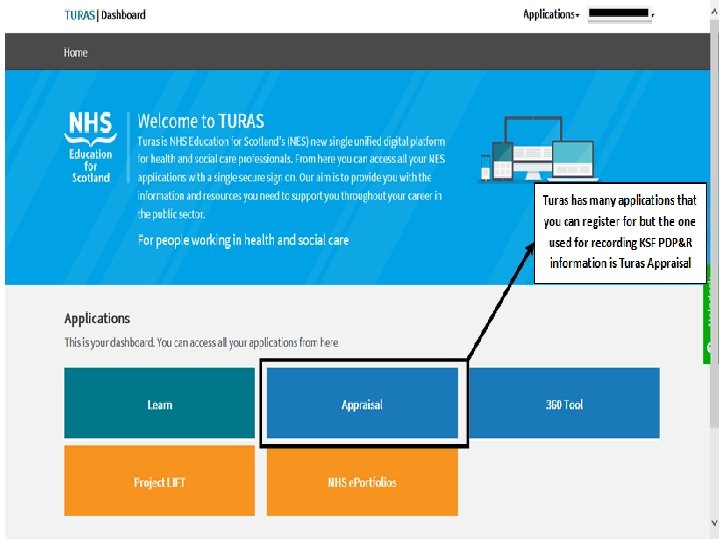Open the redacted user account menu
This screenshot has height=540, width=720.
tap(621, 14)
